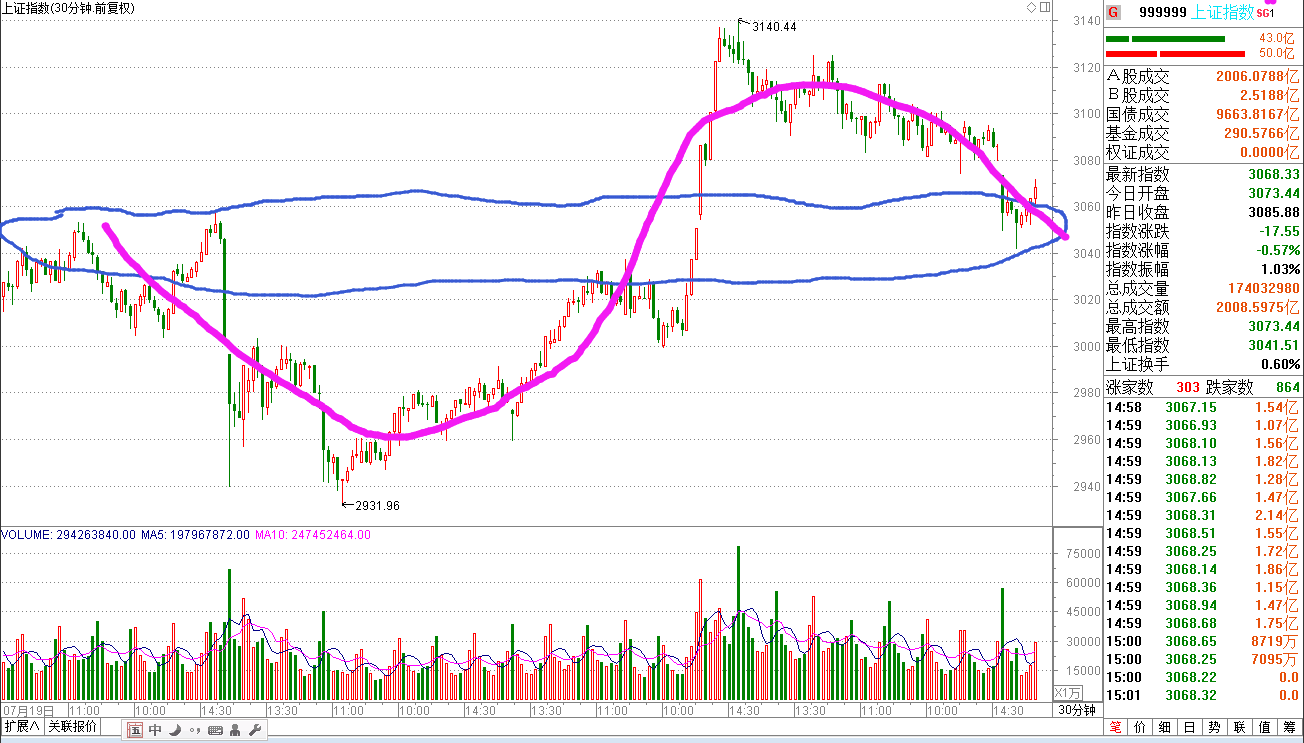Expand the 扩展 panel at bottom left
Viewport: 1304px width, 743px height.
[x=21, y=726]
